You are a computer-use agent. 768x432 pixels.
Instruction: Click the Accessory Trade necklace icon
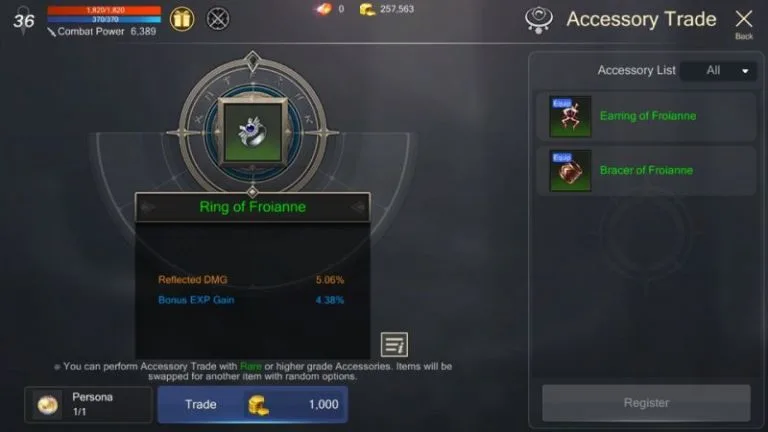539,20
